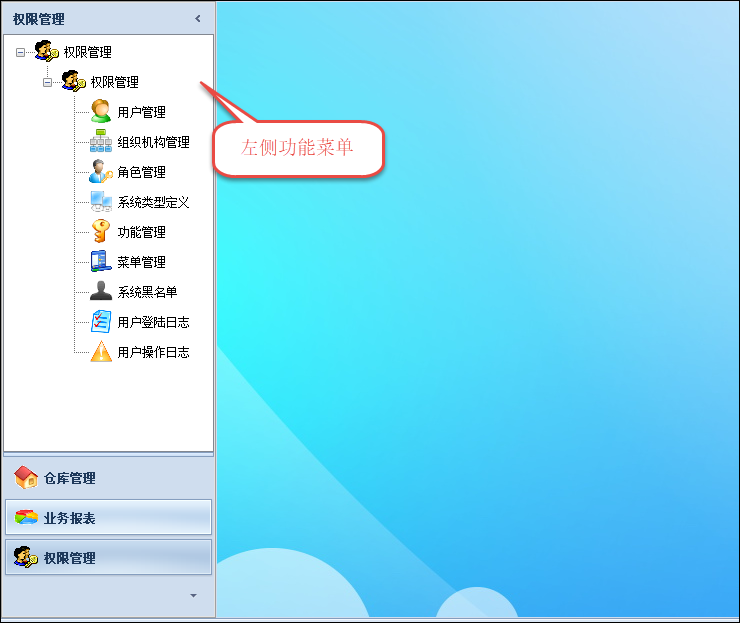Collapse the root 权限管理 tree node
This screenshot has height=623, width=740.
click(20, 52)
